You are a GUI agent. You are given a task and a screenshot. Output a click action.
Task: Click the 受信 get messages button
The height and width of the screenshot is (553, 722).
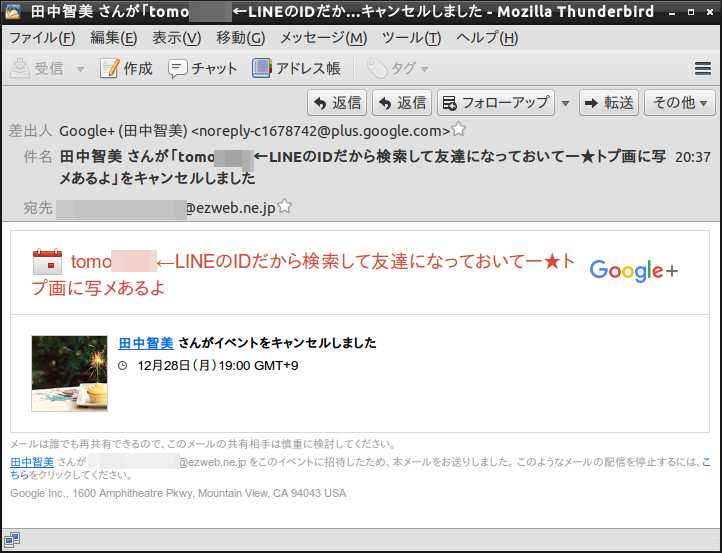tap(37, 69)
